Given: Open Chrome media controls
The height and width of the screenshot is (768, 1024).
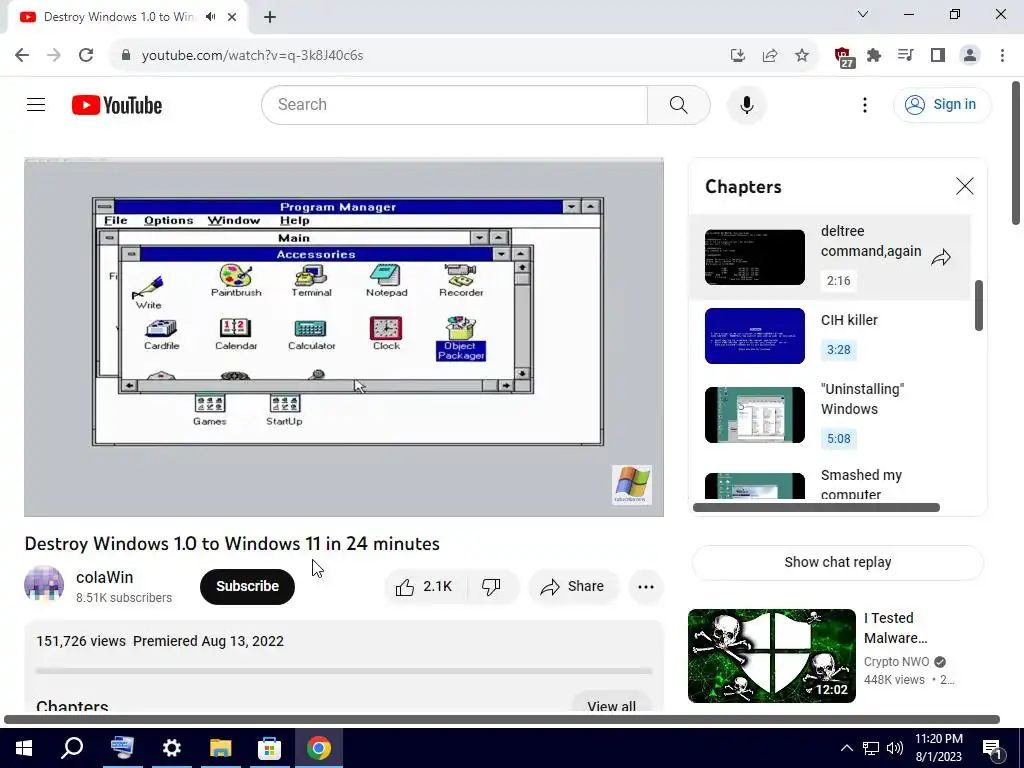Looking at the screenshot, I should pyautogui.click(x=905, y=56).
